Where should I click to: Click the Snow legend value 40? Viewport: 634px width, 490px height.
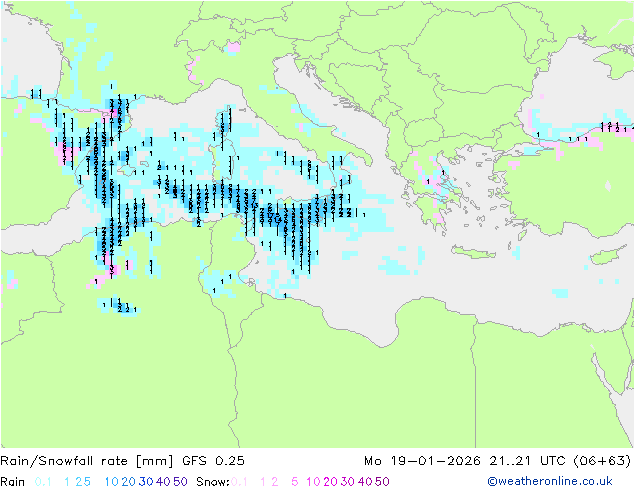tap(365, 482)
